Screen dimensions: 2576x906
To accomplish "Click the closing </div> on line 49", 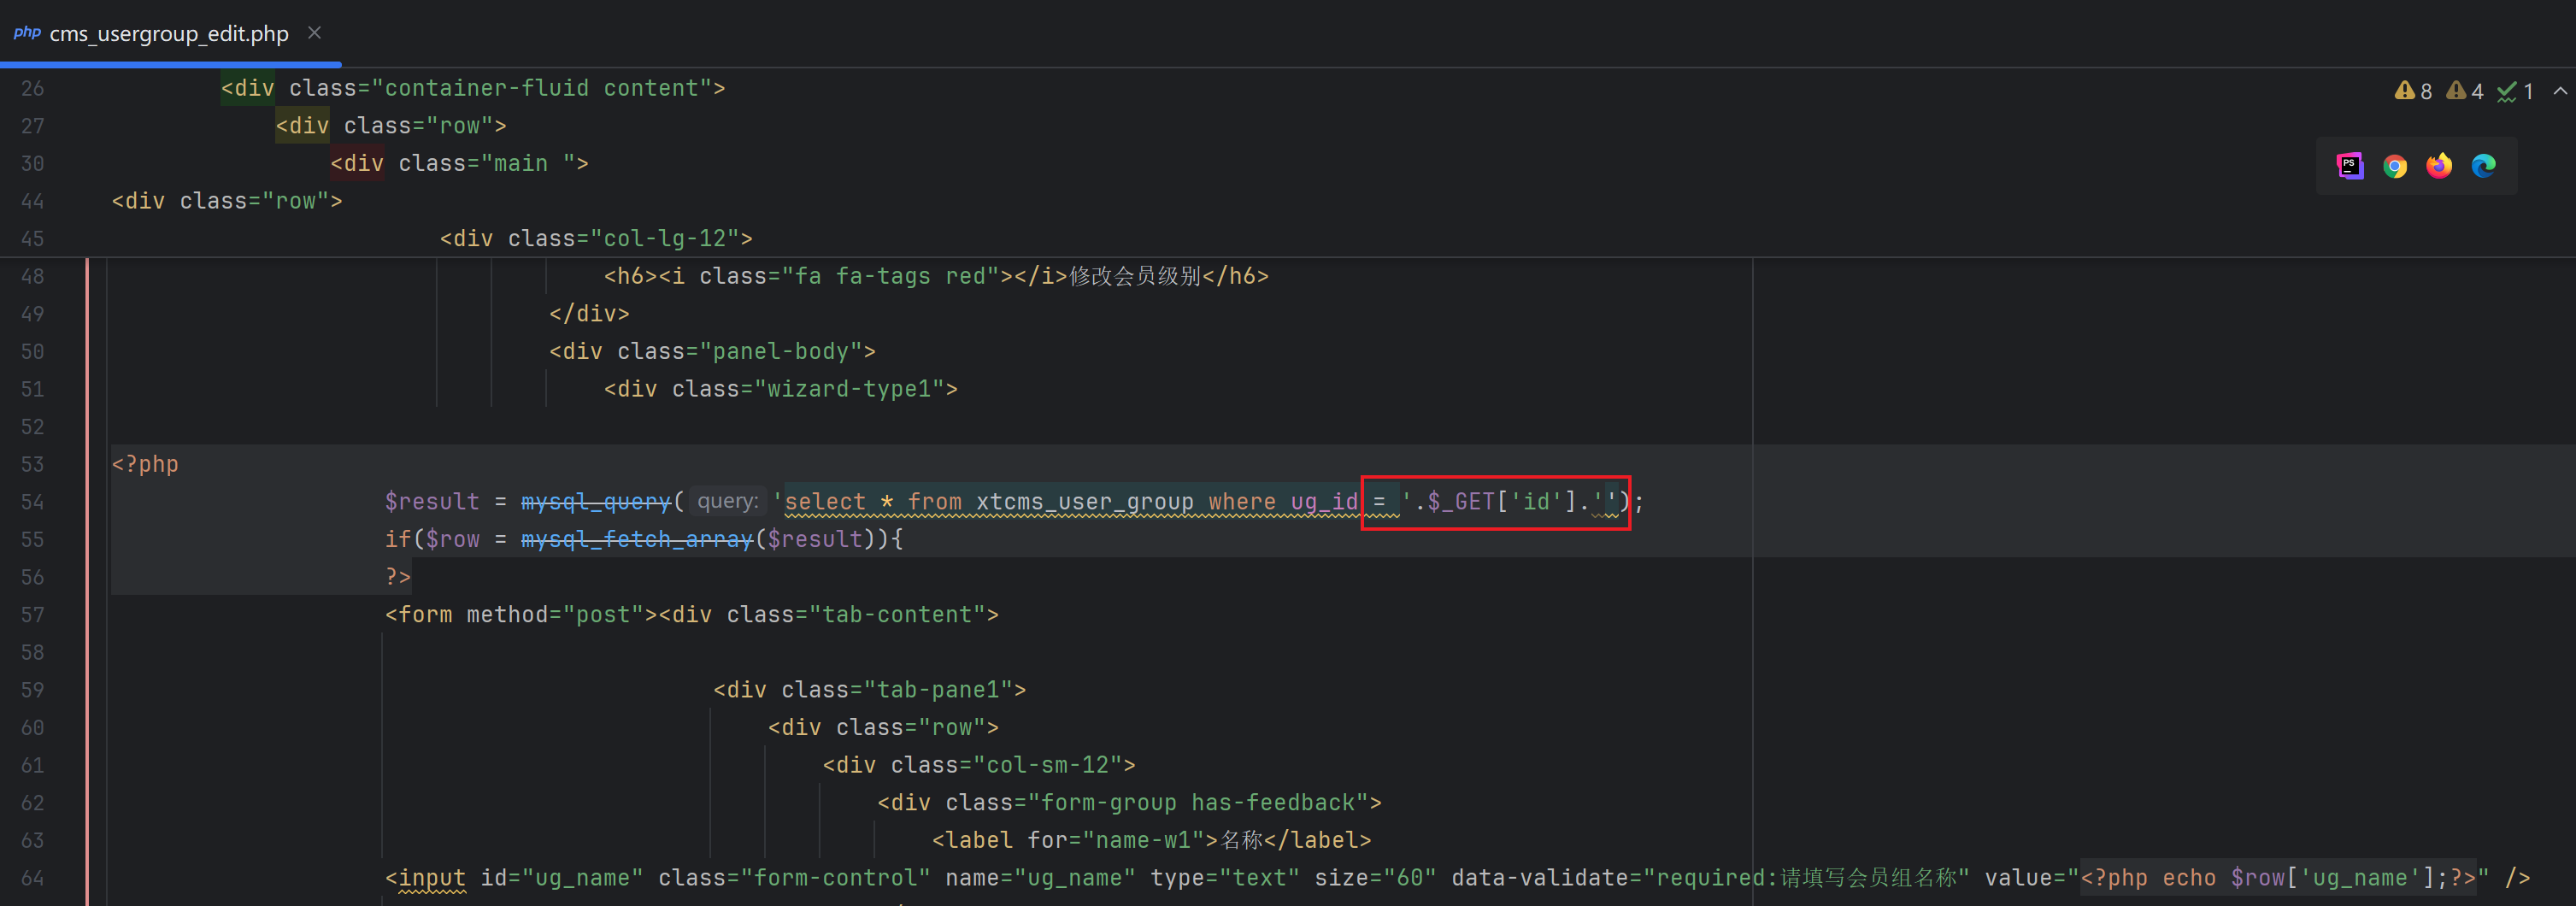I will [589, 314].
